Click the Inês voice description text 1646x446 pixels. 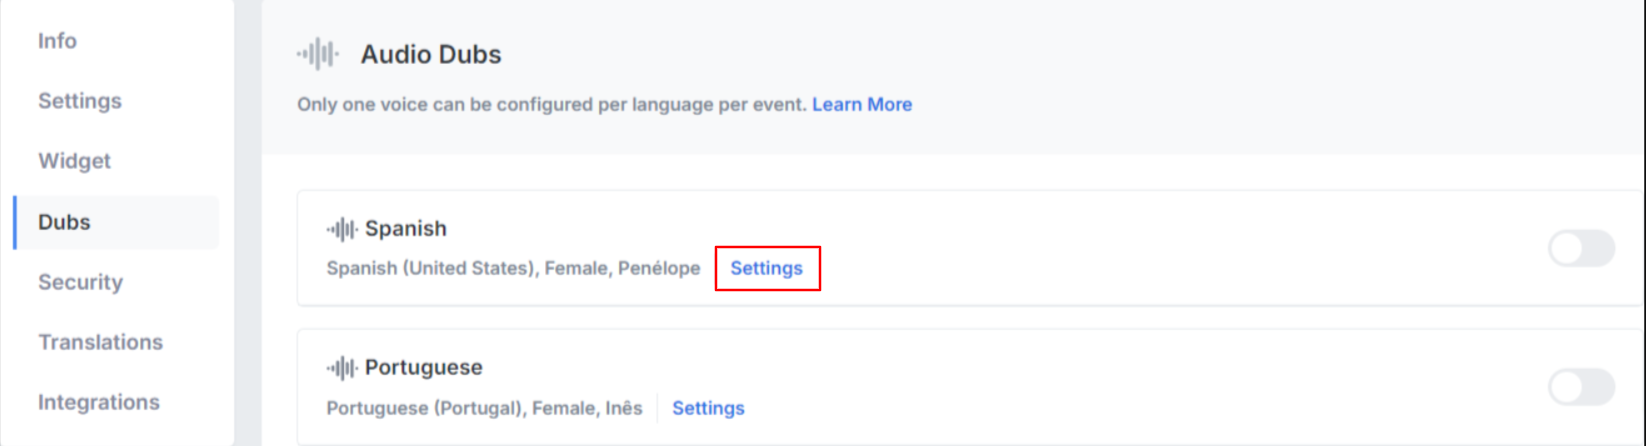(485, 408)
